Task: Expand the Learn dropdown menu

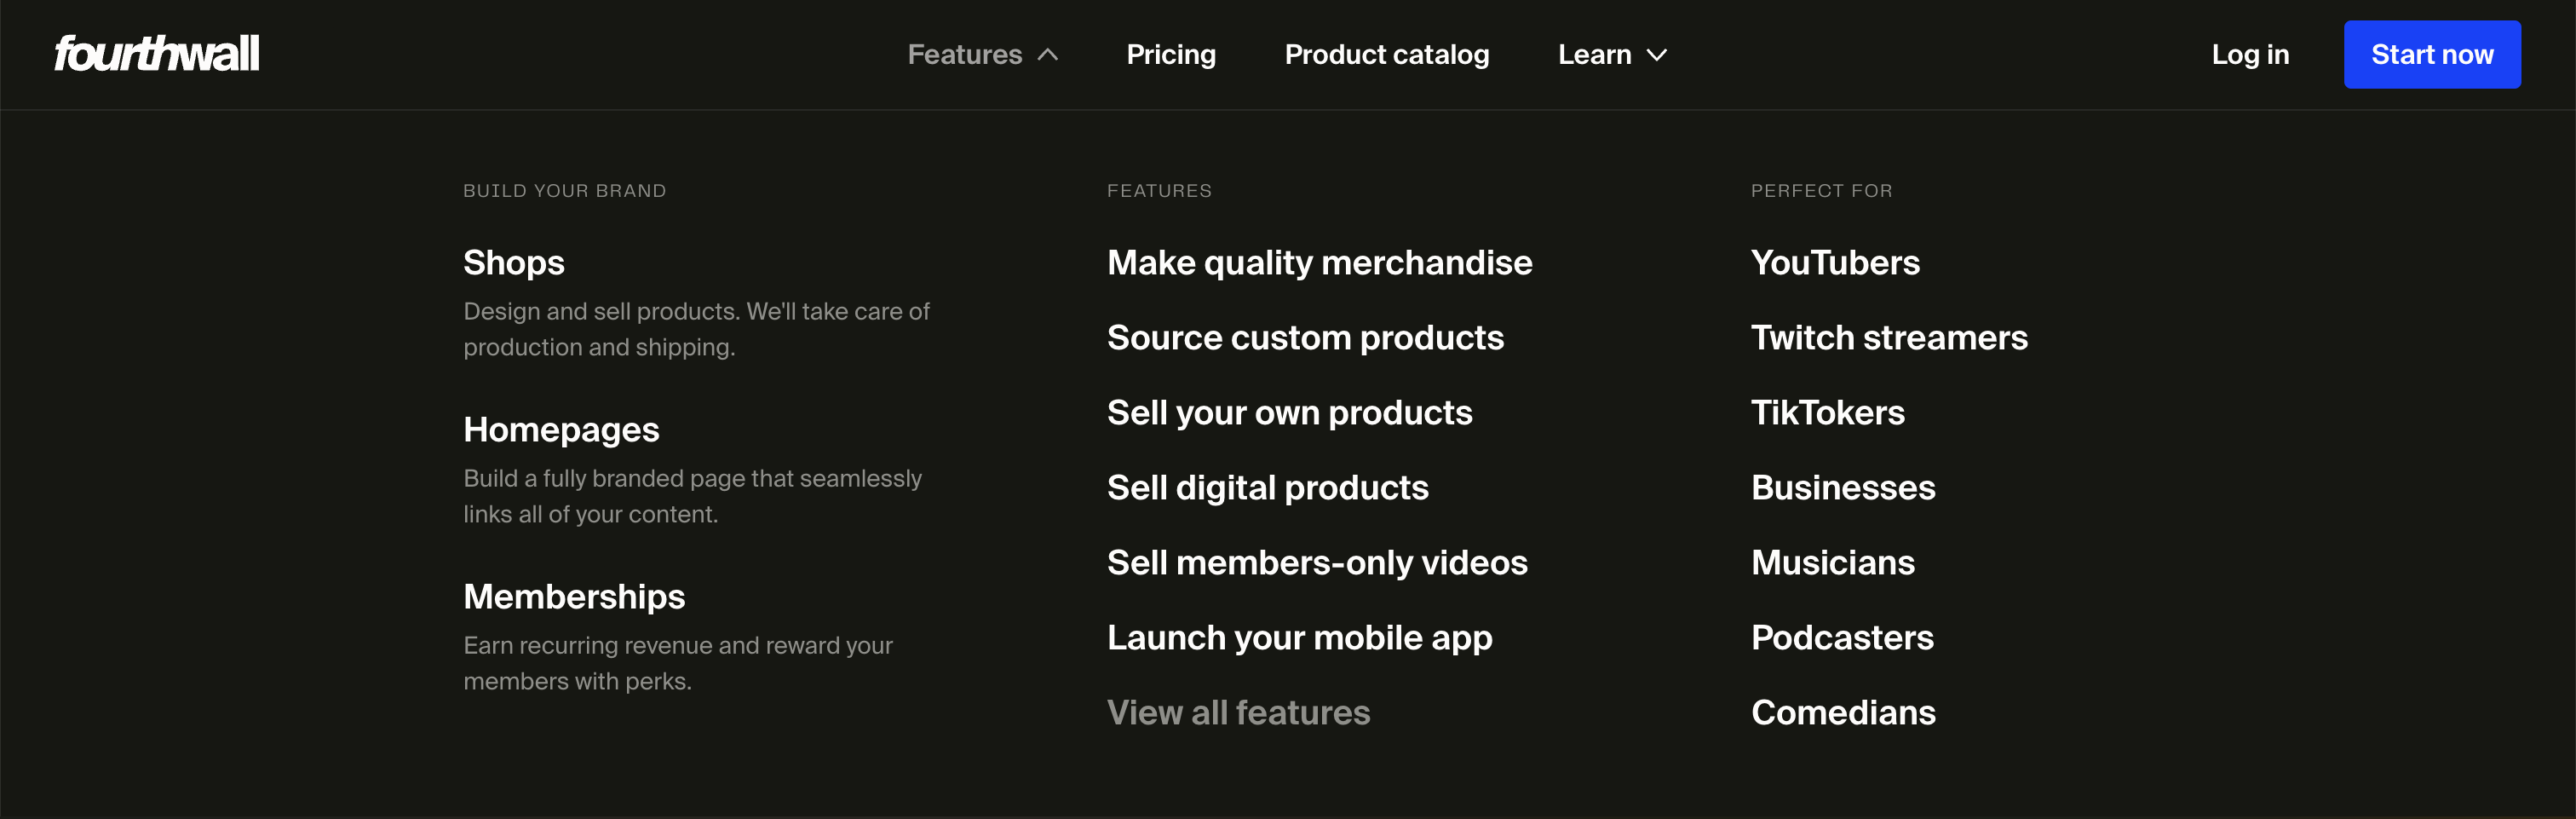Action: pyautogui.click(x=1611, y=55)
